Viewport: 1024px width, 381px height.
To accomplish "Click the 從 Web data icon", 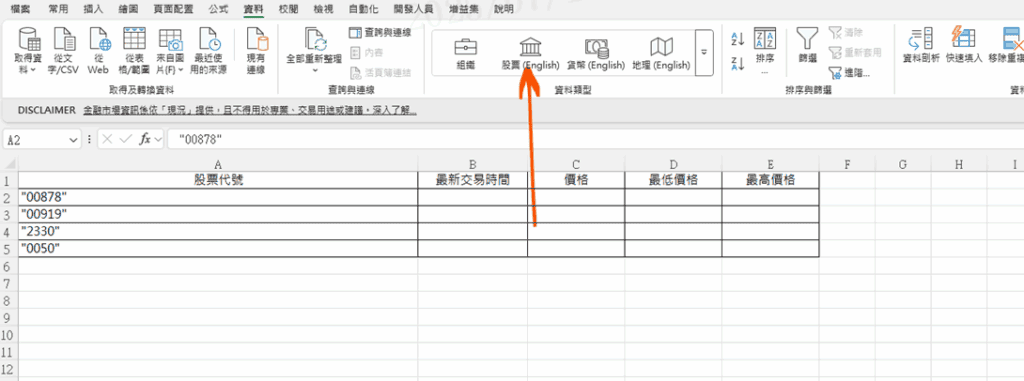I will coord(98,51).
